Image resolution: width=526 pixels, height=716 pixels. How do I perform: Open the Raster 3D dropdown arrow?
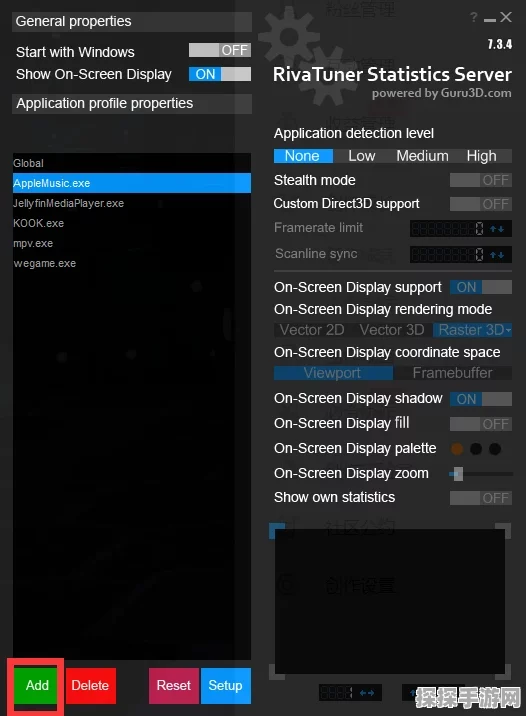coord(508,330)
